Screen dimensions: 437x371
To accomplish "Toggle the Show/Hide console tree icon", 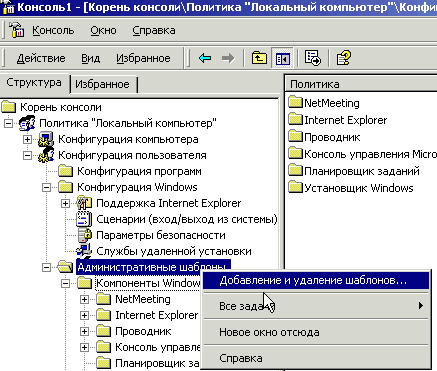I will [x=283, y=58].
